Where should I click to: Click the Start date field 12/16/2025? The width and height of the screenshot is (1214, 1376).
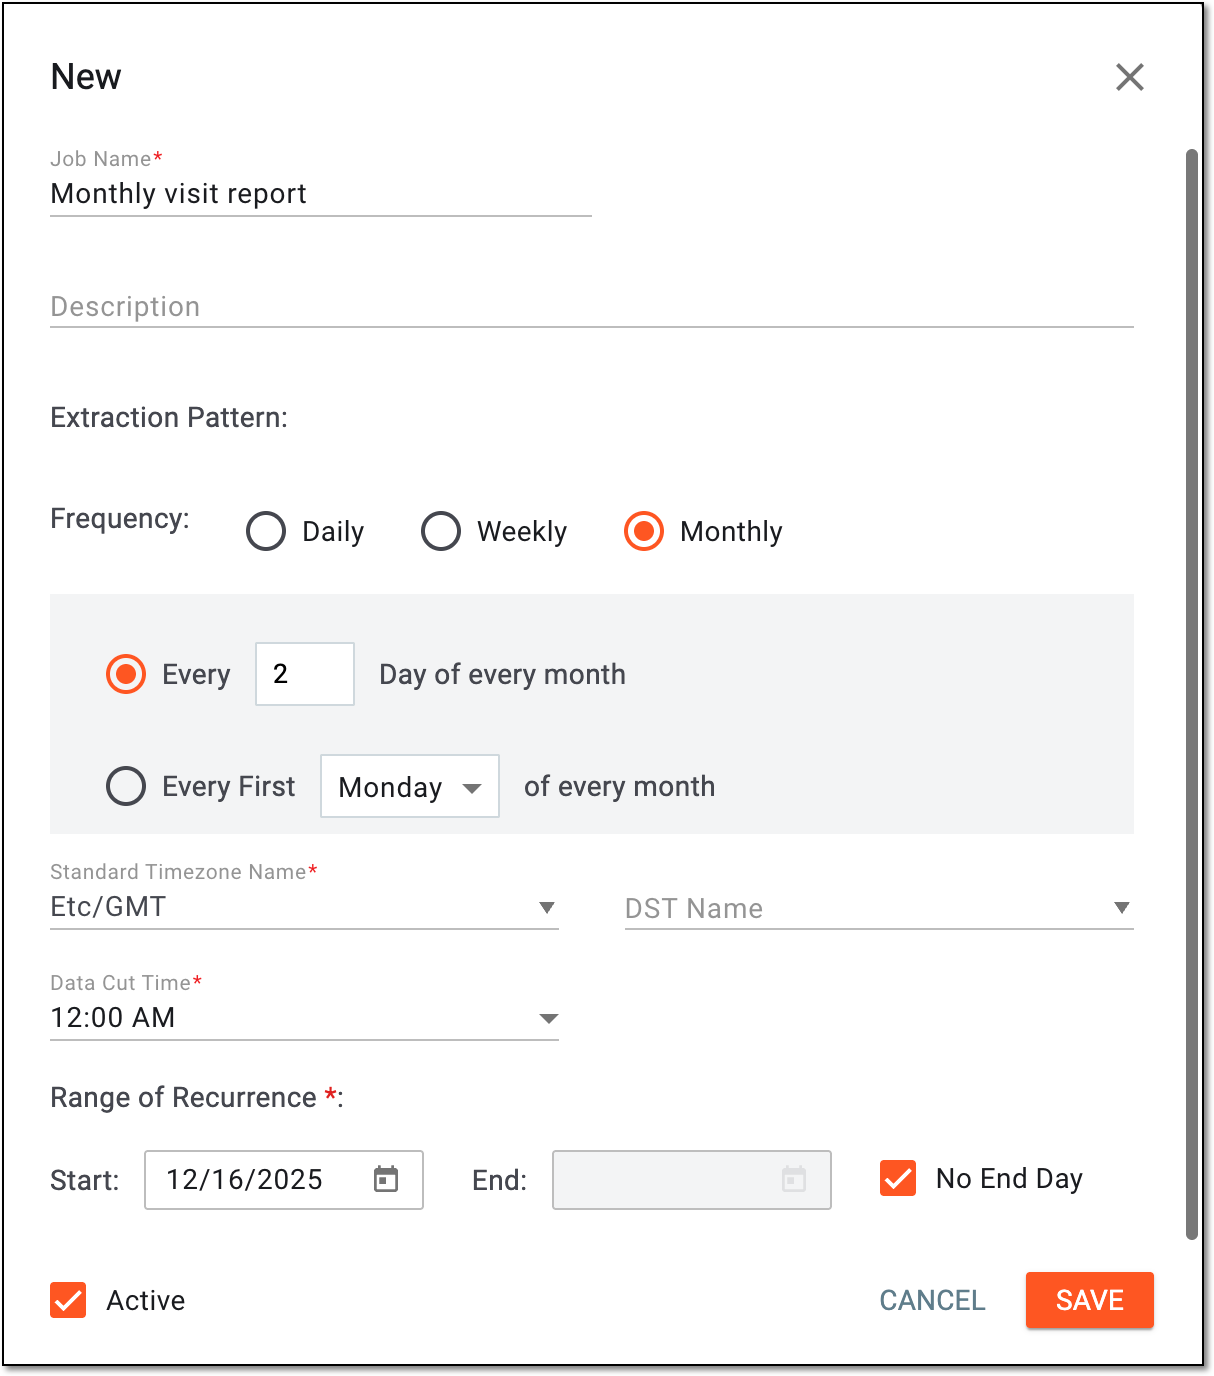pyautogui.click(x=284, y=1180)
